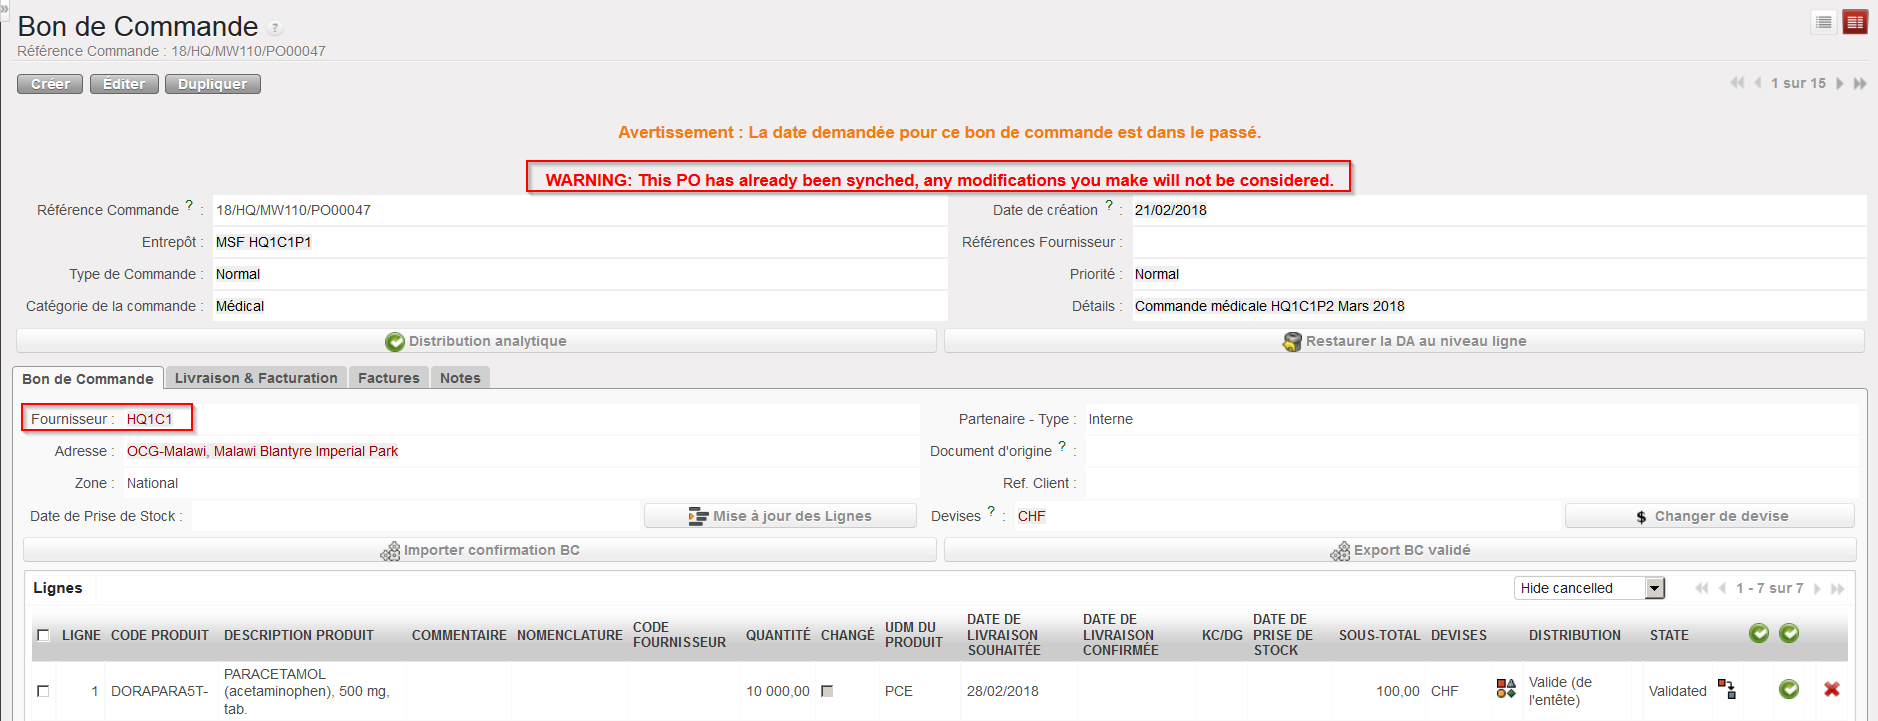This screenshot has height=721, width=1878.
Task: Click the Créer button
Action: click(x=50, y=84)
